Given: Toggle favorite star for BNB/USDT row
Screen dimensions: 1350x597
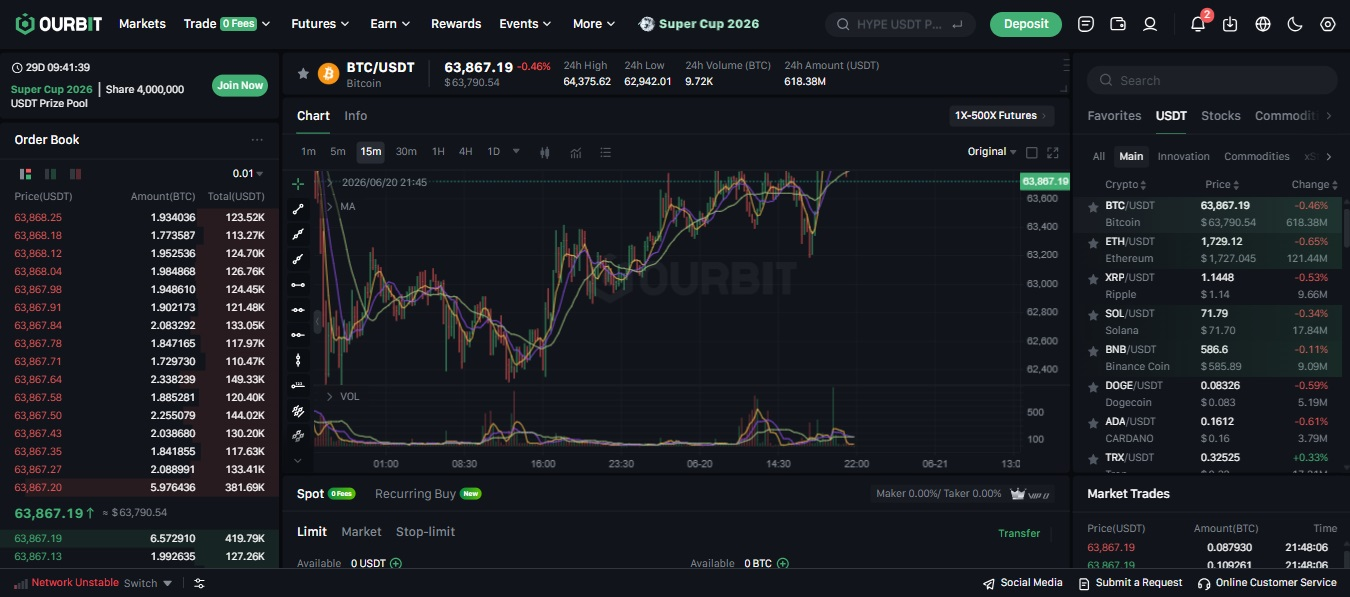Looking at the screenshot, I should coord(1093,350).
